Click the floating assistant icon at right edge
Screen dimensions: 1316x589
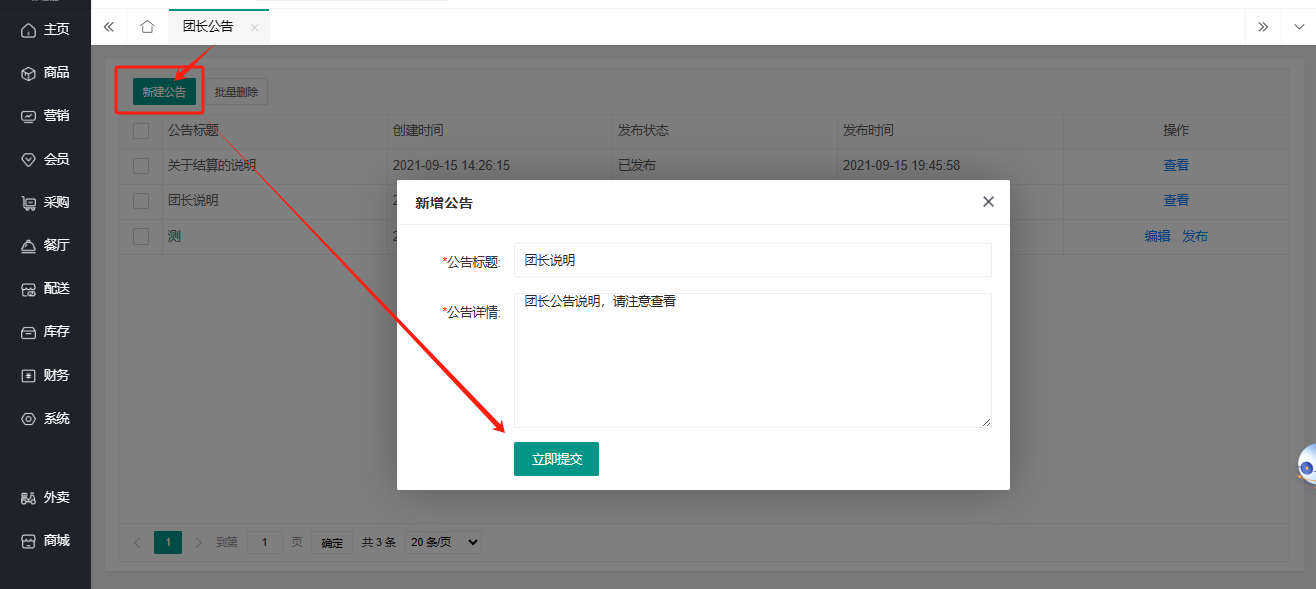pos(1306,465)
